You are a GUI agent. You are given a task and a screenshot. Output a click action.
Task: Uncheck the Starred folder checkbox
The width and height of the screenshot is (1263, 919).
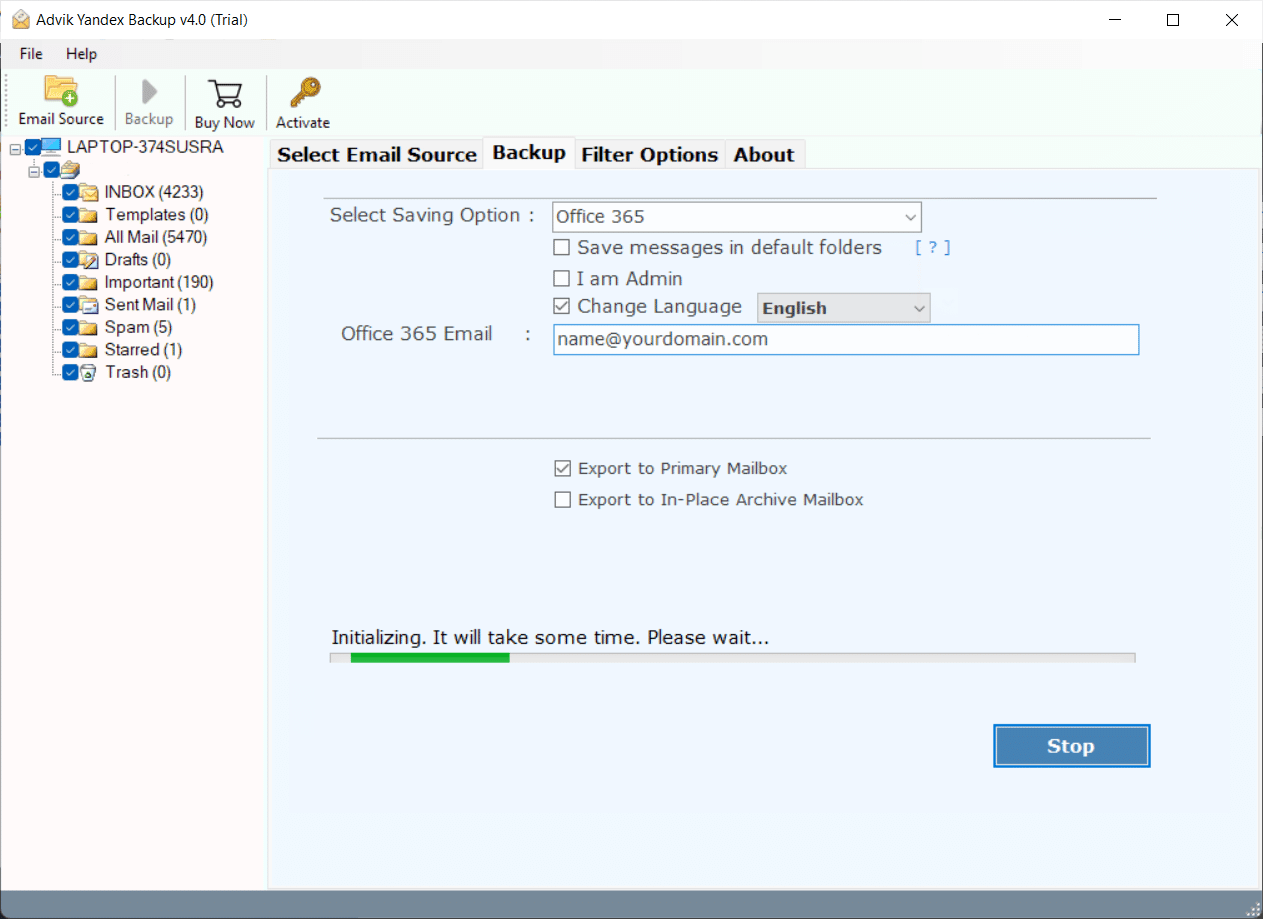point(70,350)
